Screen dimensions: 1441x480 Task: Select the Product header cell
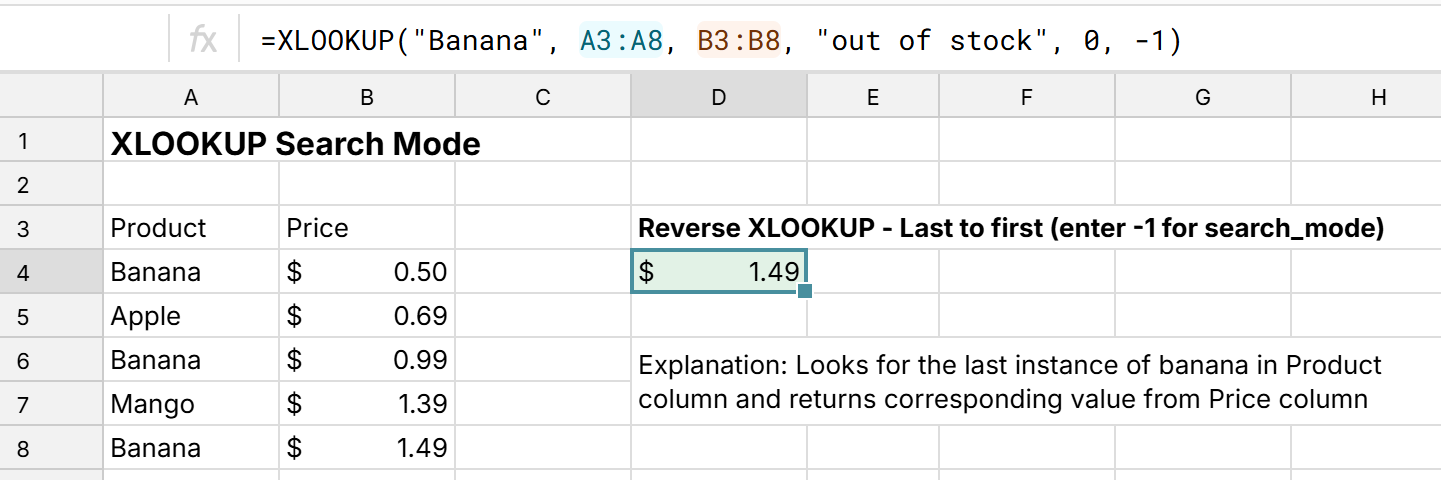pyautogui.click(x=190, y=228)
